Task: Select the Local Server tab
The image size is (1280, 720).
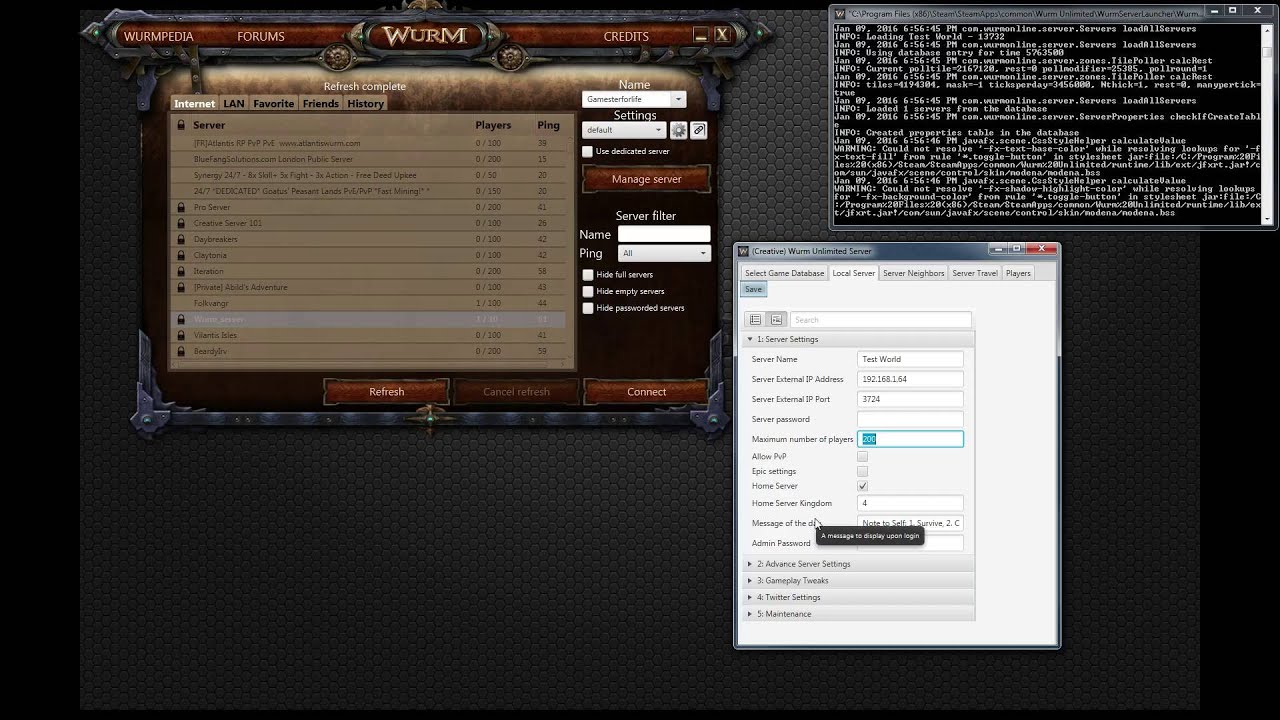Action: (x=853, y=273)
